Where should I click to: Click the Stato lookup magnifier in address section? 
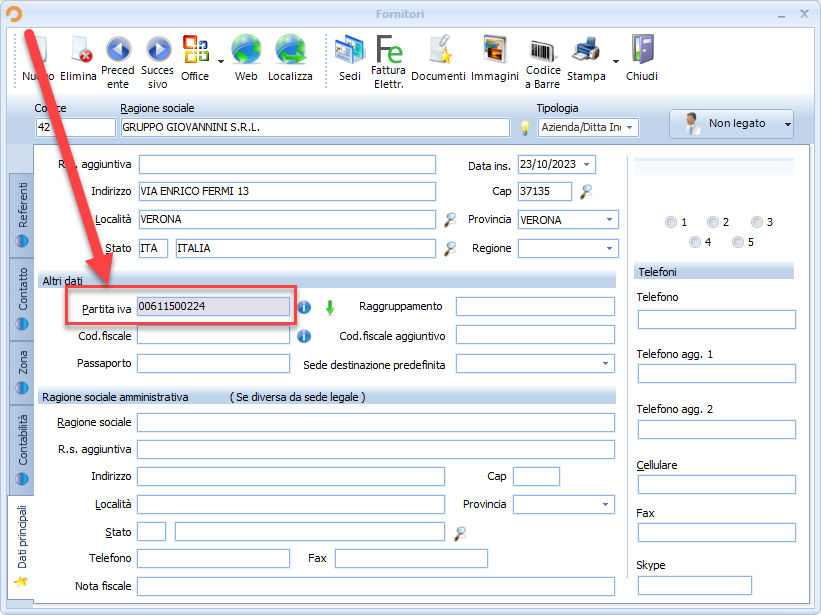click(x=450, y=249)
